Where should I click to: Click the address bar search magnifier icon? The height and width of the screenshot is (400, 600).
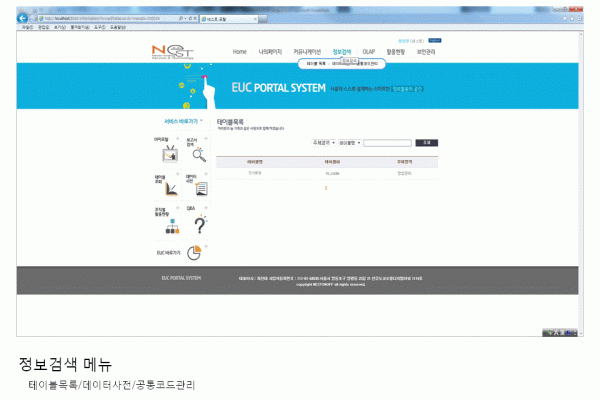181,18
